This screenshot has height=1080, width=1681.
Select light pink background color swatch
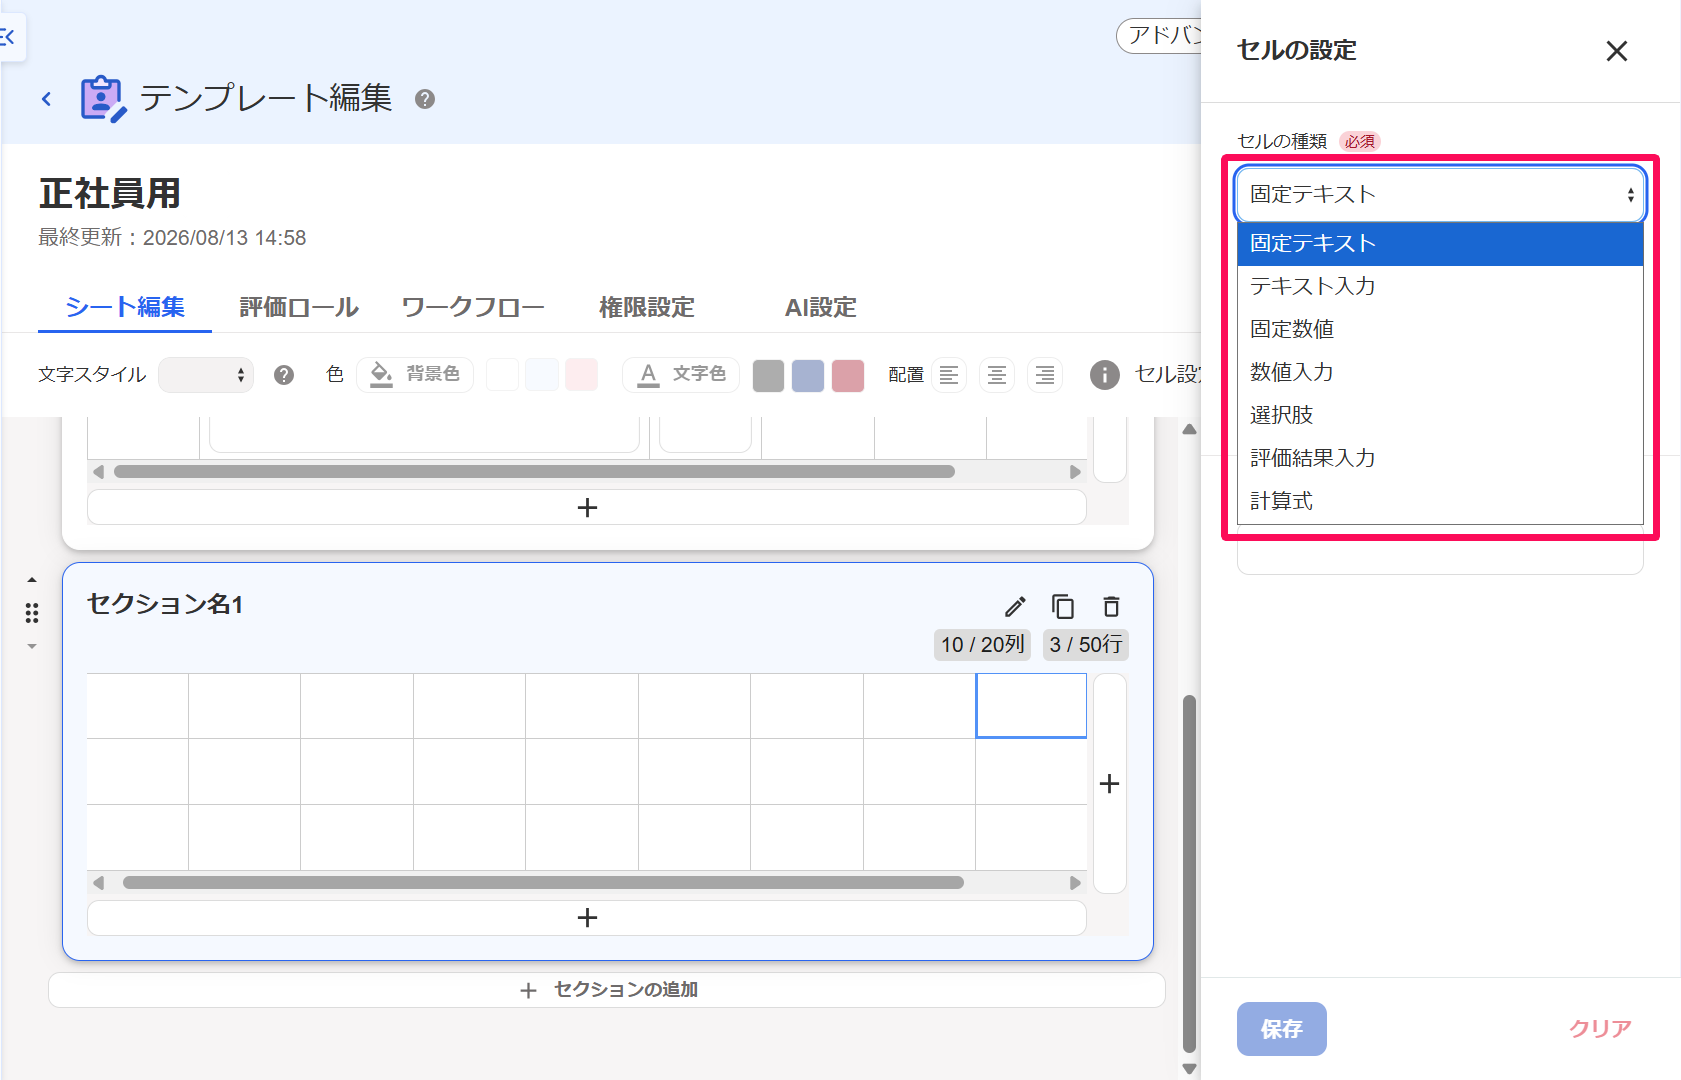[582, 375]
